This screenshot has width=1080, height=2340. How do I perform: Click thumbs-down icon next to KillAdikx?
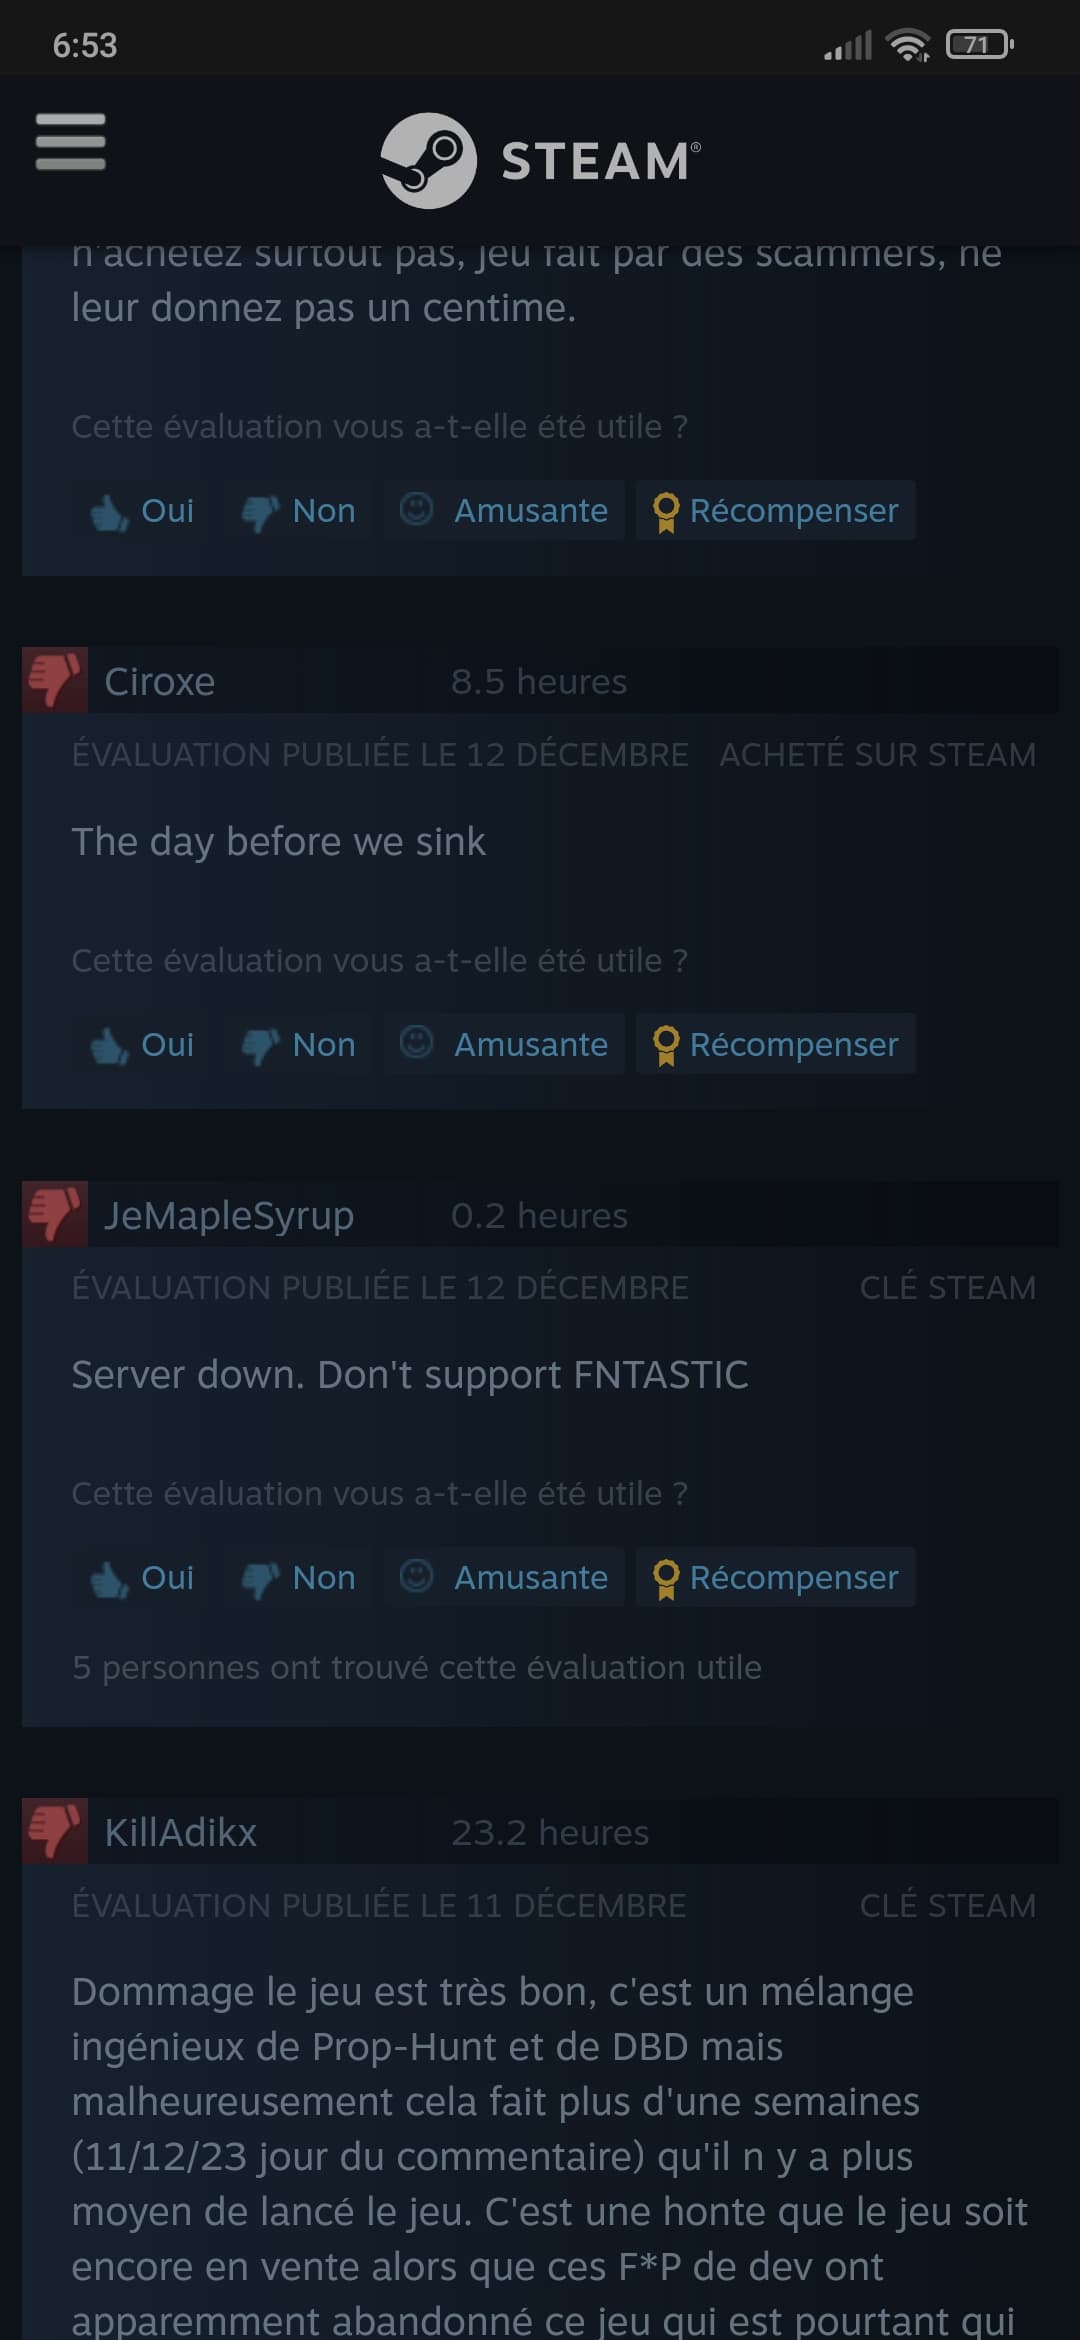[55, 1831]
